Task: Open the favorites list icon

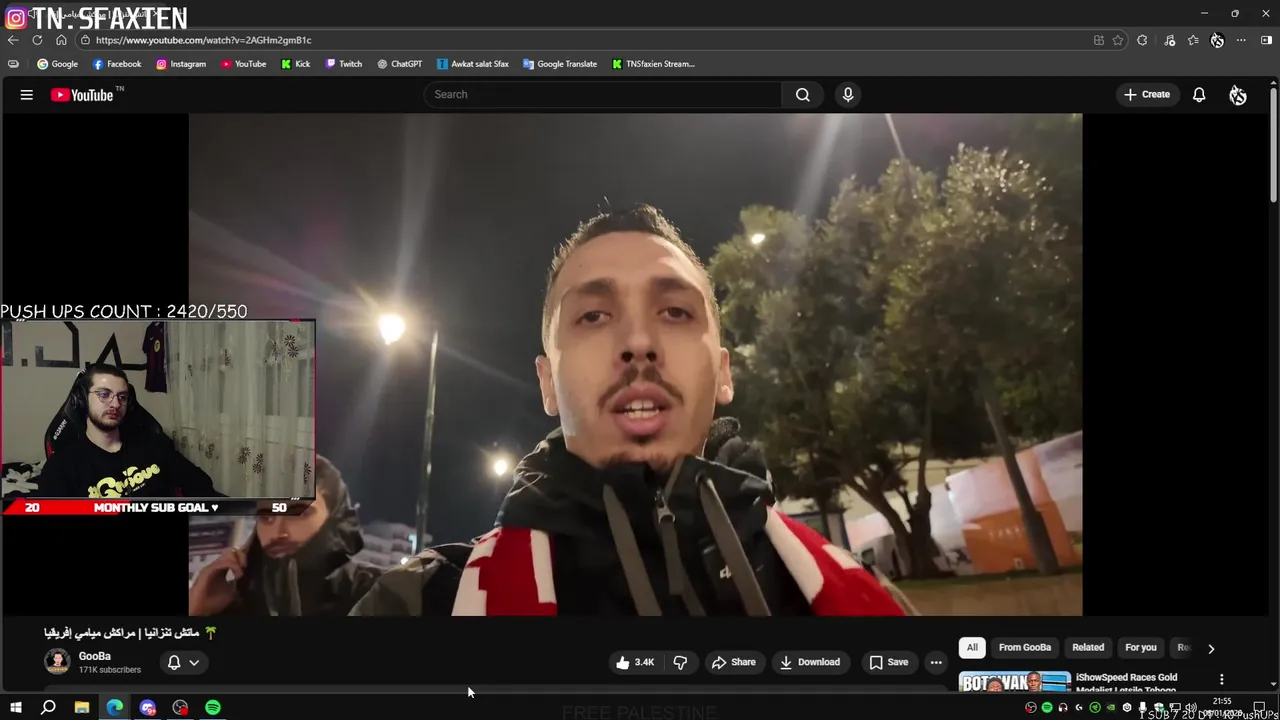Action: [1193, 40]
